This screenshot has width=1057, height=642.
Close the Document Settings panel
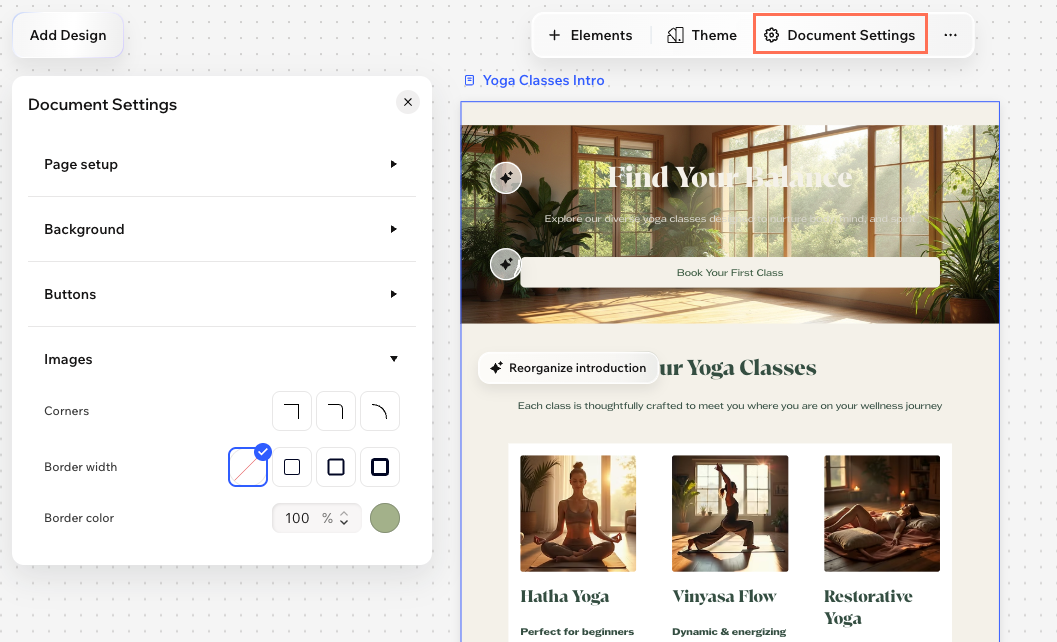(407, 102)
